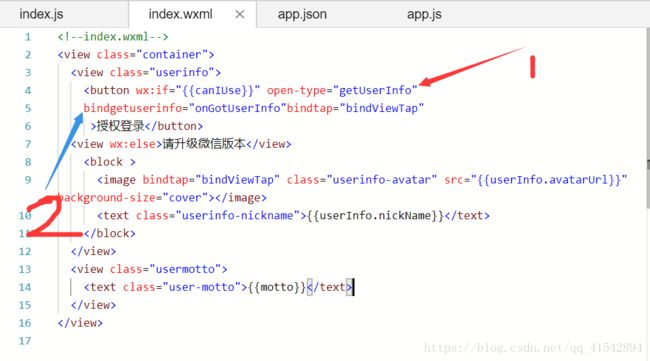
Task: Click line number 17 in gutter
Action: (x=25, y=341)
